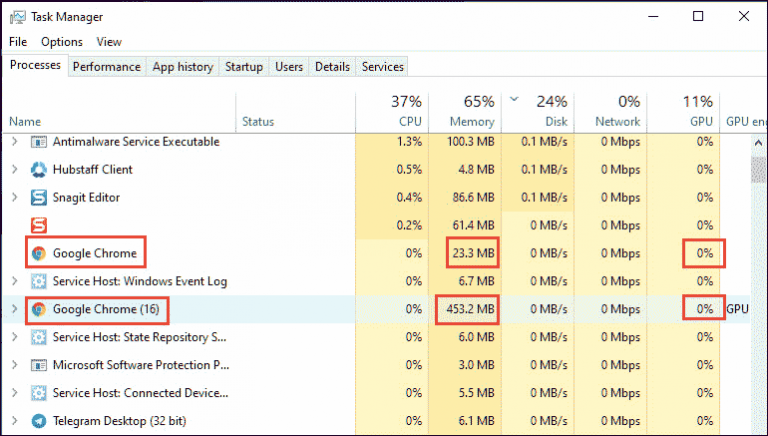Sort by the GPU column header
Viewport: 768px width, 436px height.
point(683,113)
